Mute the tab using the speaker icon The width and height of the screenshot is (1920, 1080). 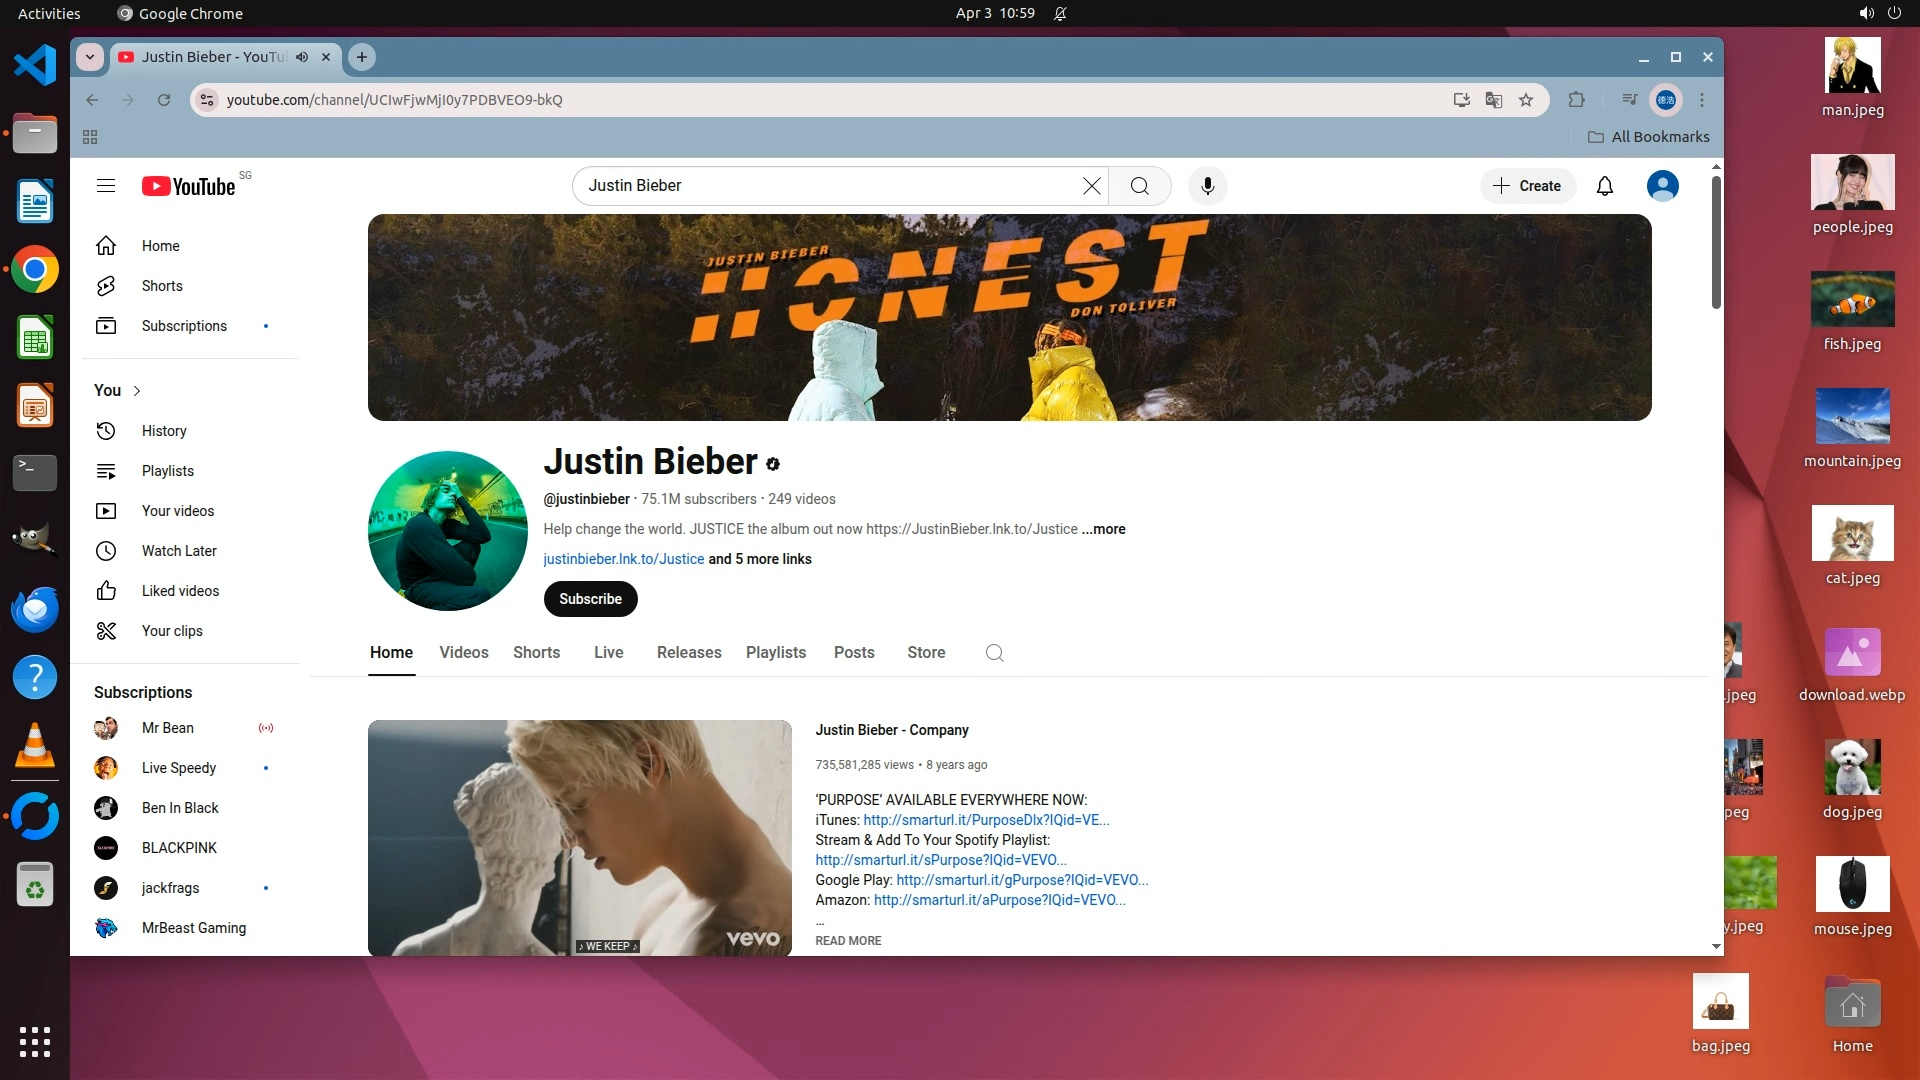302,57
